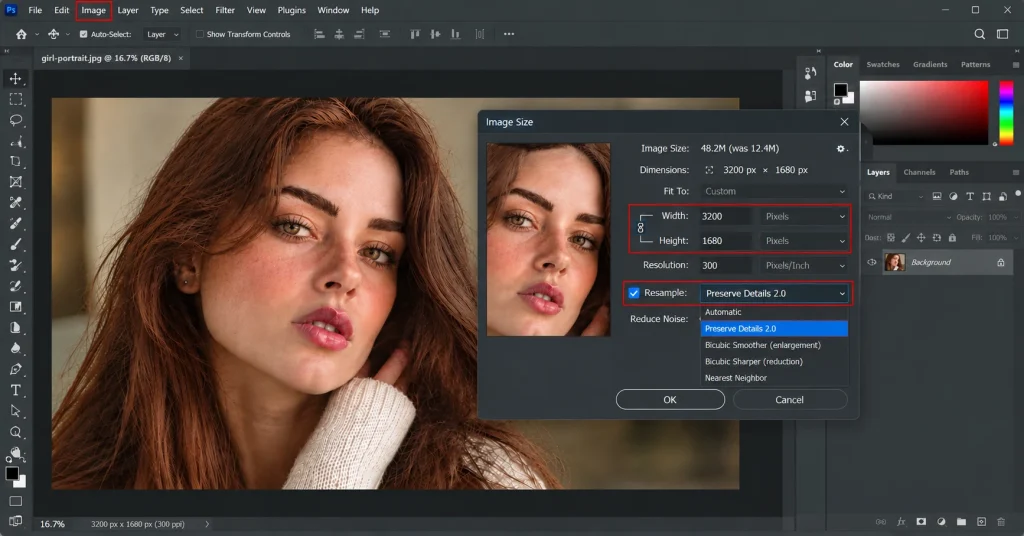Select the Path Selection arrow tool
This screenshot has width=1024, height=536.
15,411
